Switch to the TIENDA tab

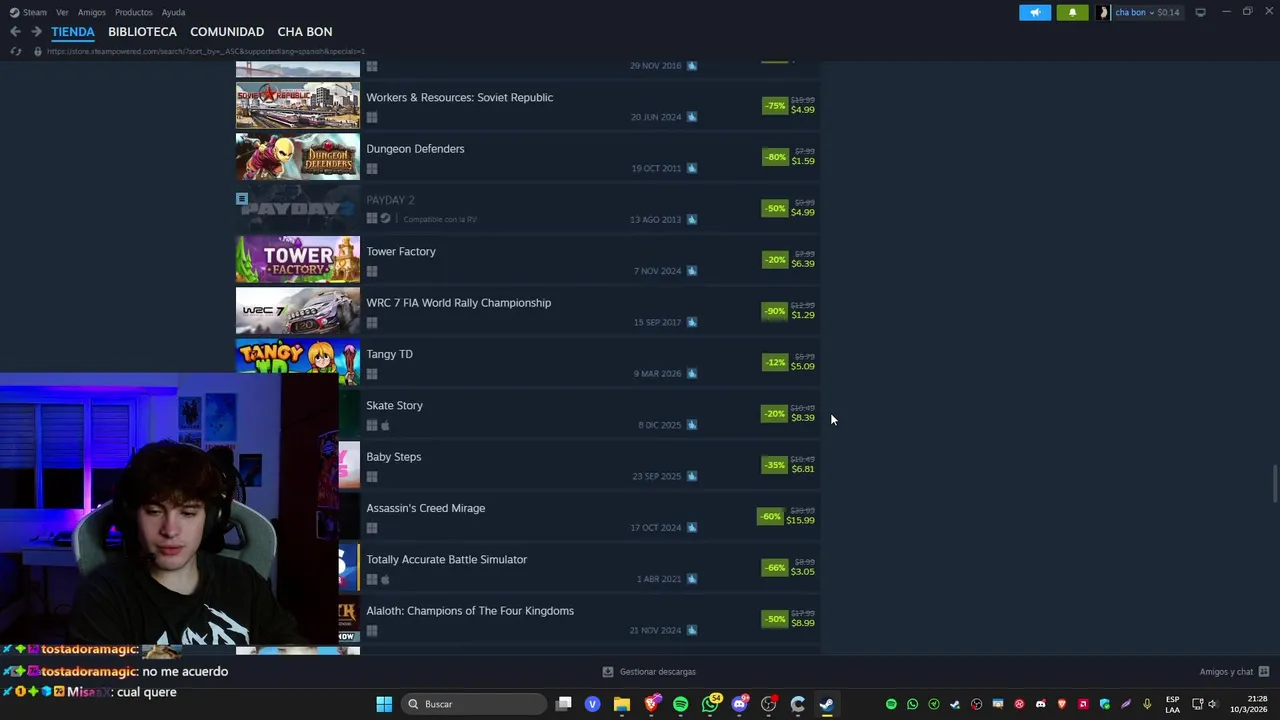[x=73, y=32]
